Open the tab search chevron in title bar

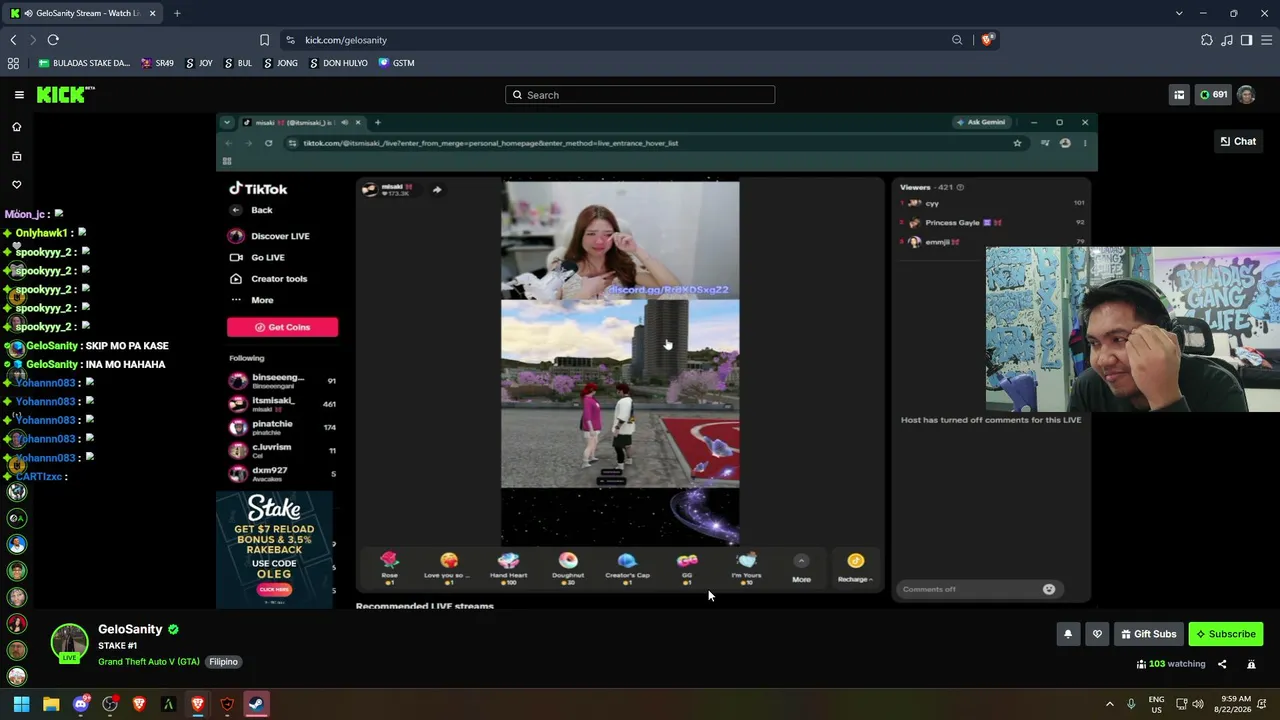pyautogui.click(x=1179, y=13)
